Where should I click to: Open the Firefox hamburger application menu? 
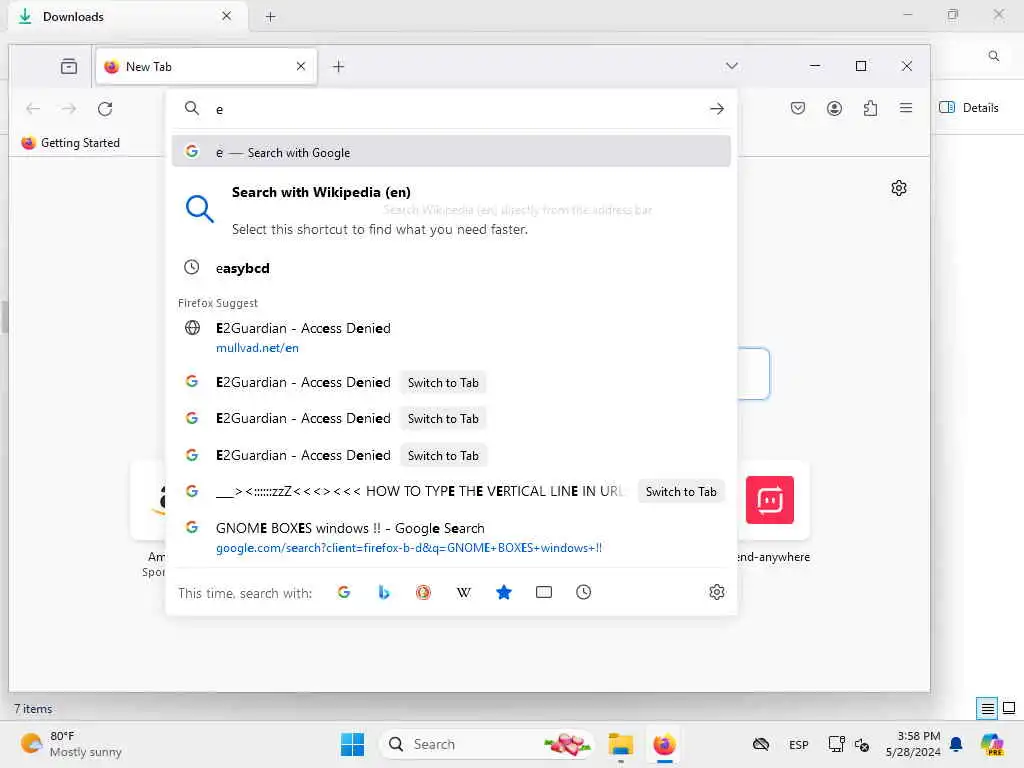point(906,108)
